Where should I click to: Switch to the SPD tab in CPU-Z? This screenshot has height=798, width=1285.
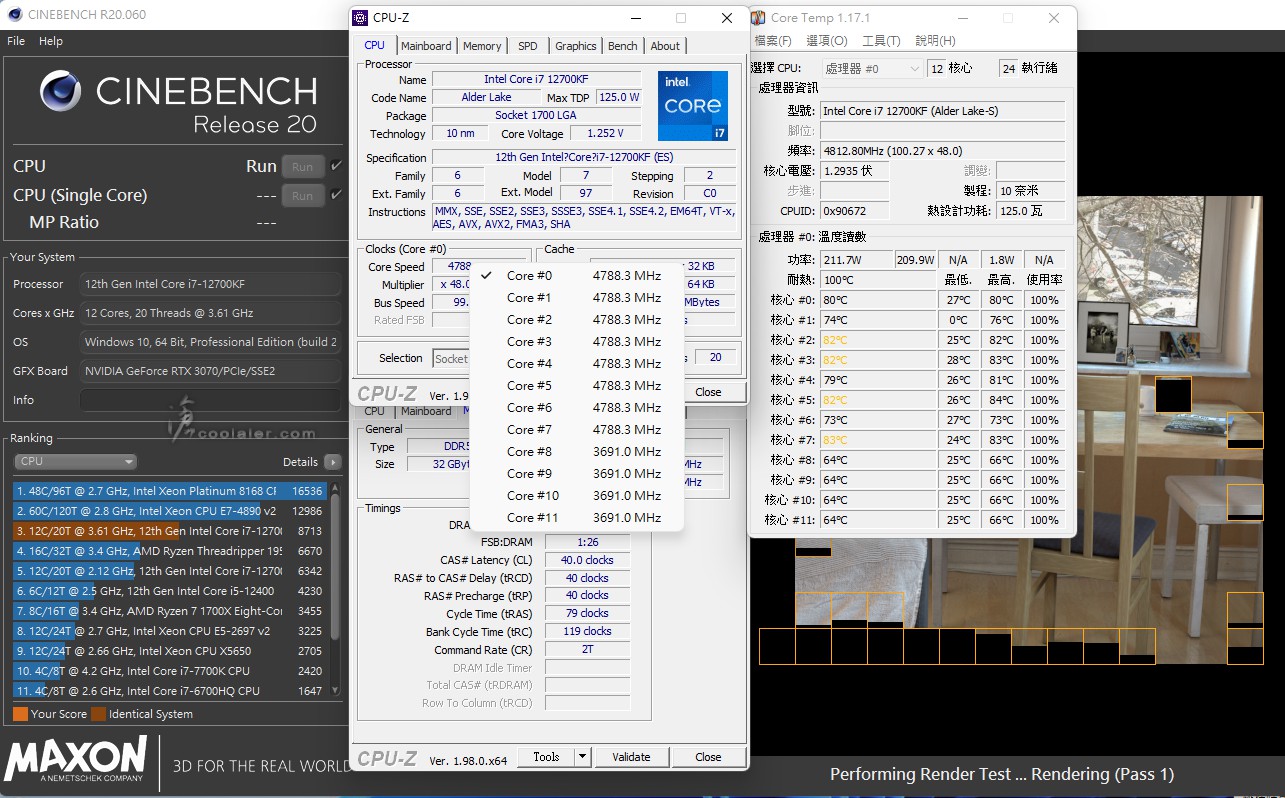pos(528,46)
